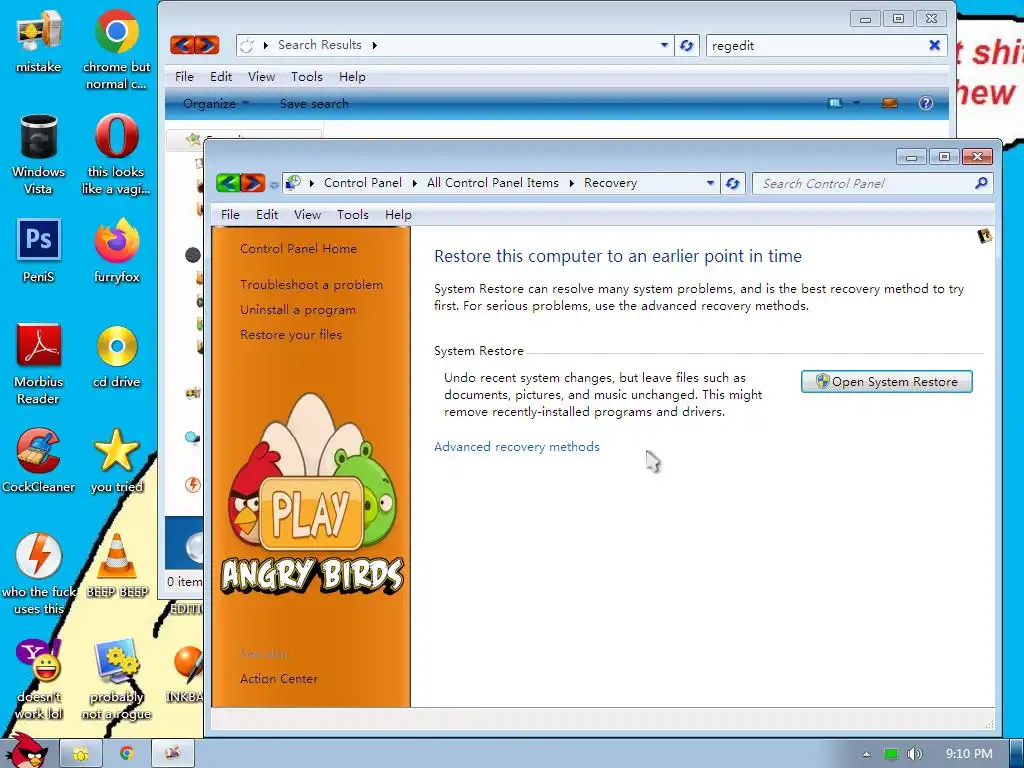Open help in Search Results toolbar

click(925, 103)
